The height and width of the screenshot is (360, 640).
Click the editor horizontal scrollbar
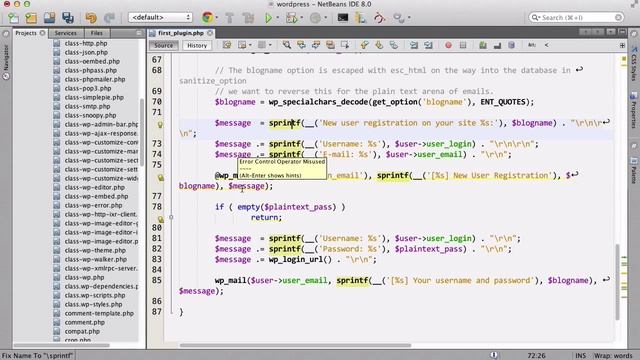296,345
